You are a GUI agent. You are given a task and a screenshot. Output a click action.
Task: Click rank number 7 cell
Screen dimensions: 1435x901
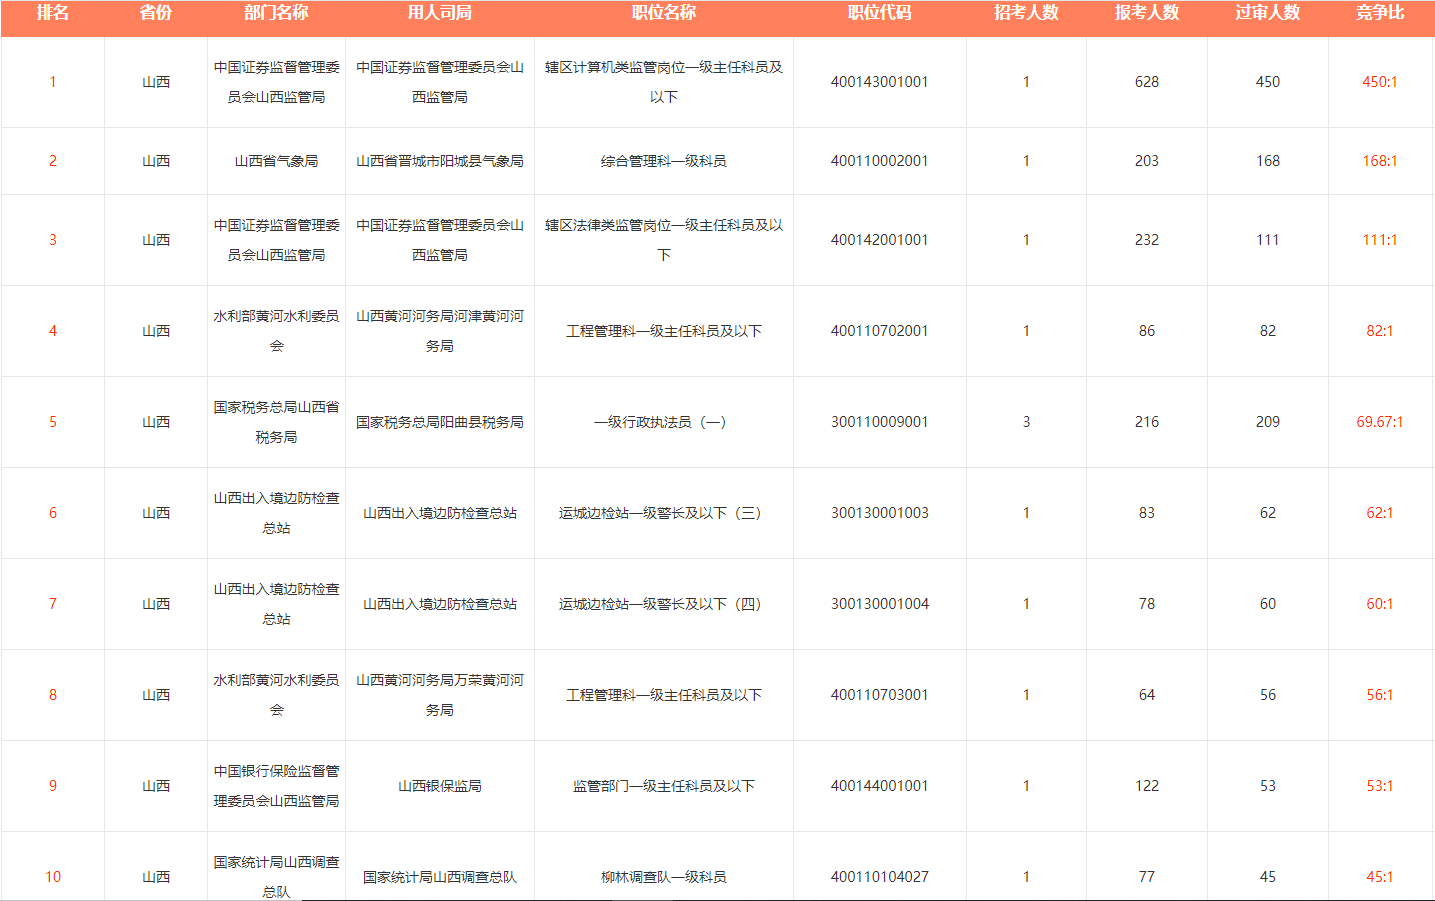point(52,604)
